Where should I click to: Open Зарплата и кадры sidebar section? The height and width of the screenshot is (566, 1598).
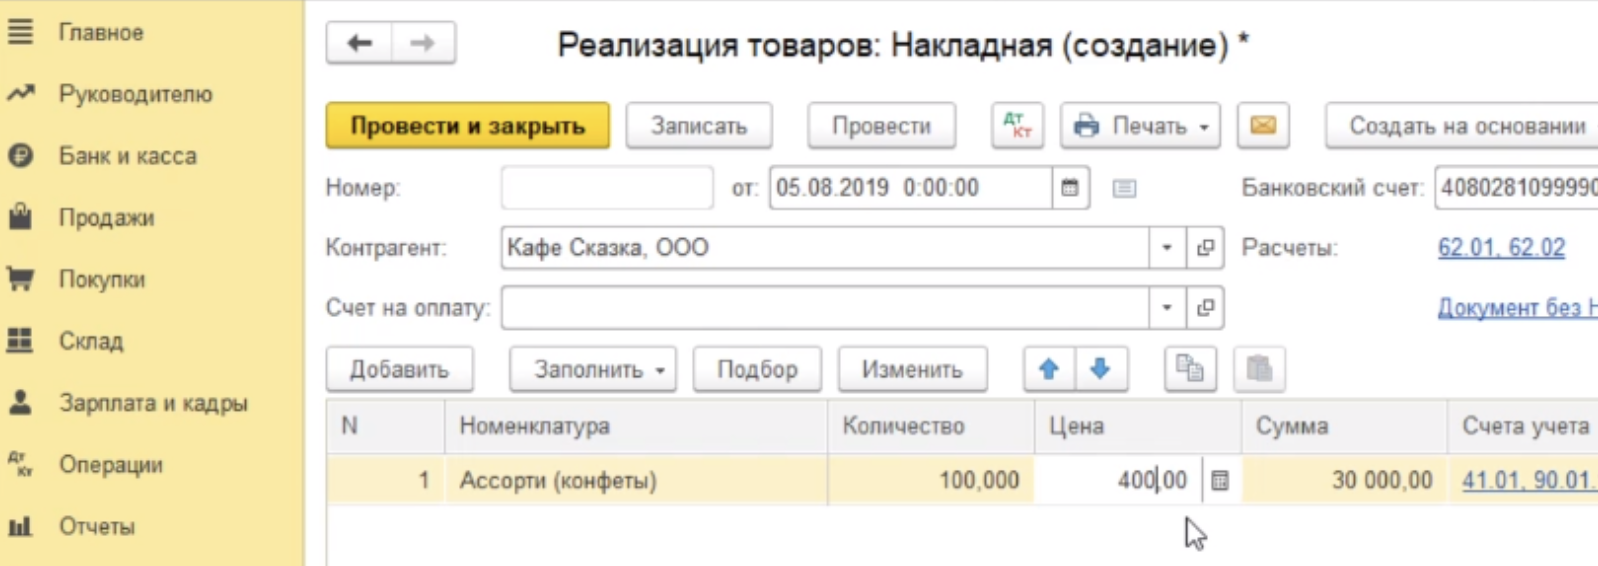pyautogui.click(x=152, y=403)
